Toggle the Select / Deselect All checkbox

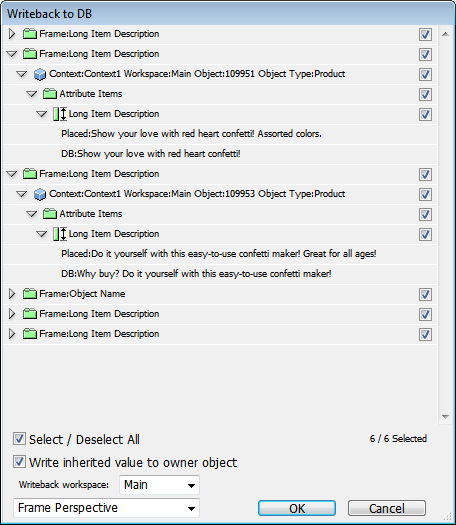(19, 439)
